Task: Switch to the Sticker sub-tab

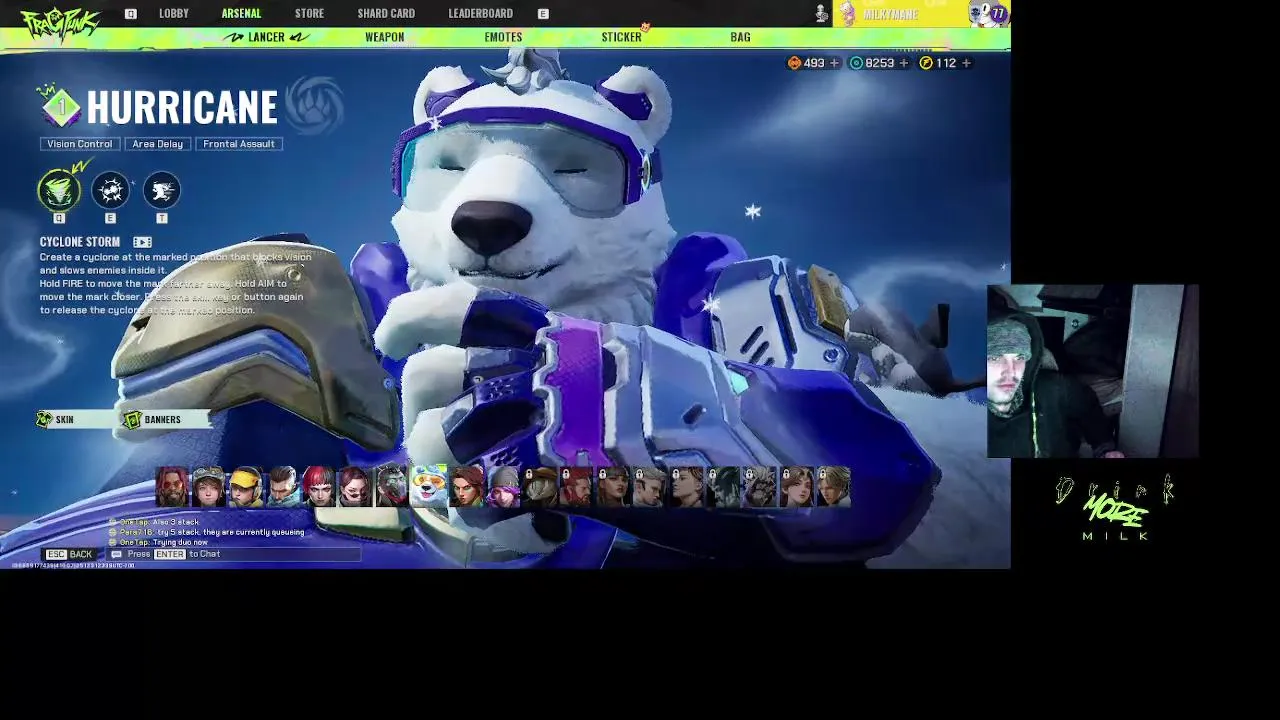Action: [621, 37]
